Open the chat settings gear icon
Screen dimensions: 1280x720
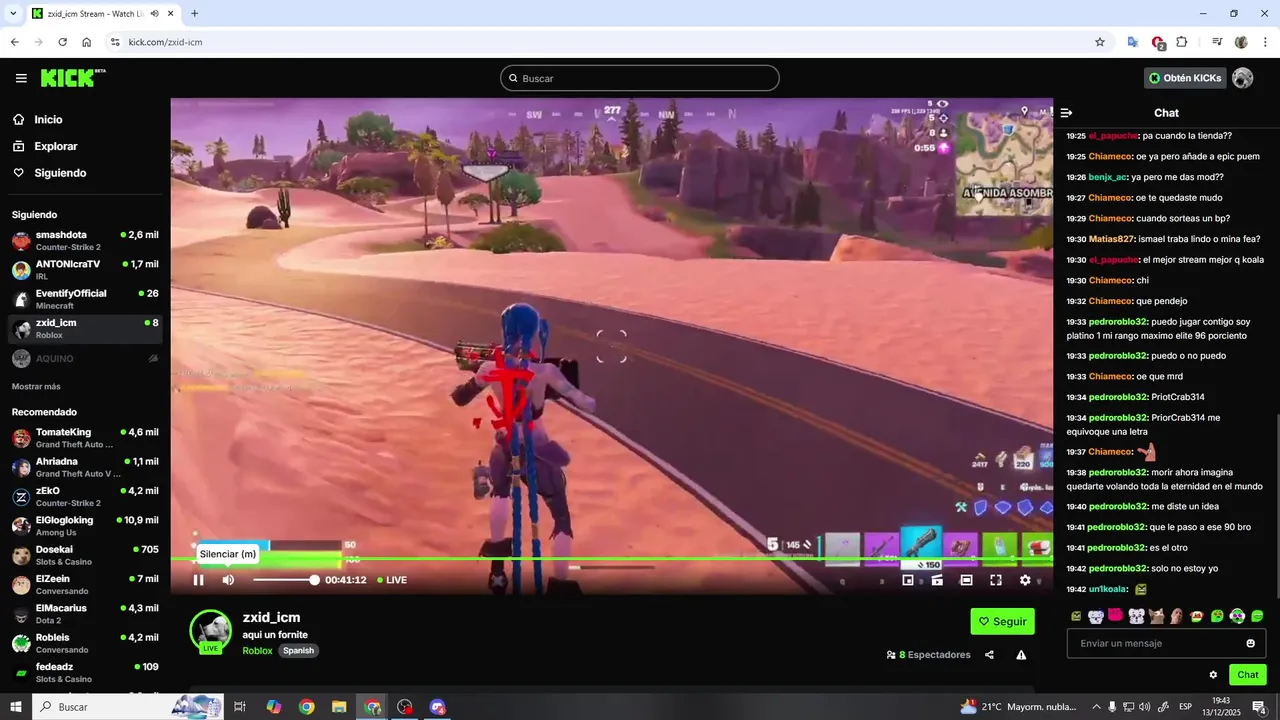[x=1213, y=675]
